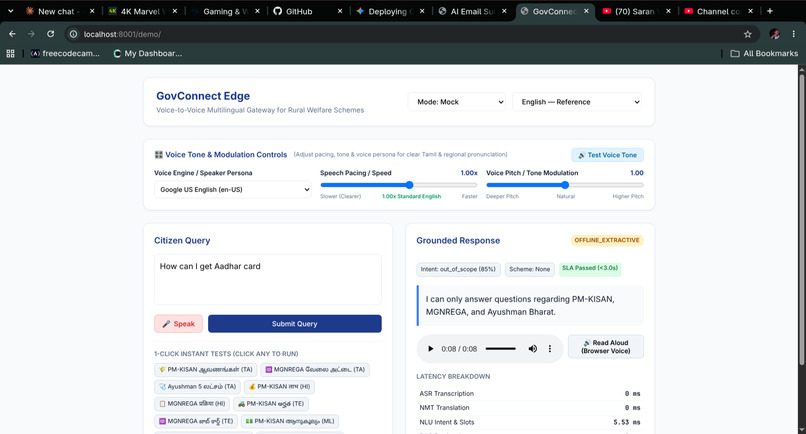The image size is (806, 434).
Task: Click the Submit Query button
Action: click(x=295, y=323)
